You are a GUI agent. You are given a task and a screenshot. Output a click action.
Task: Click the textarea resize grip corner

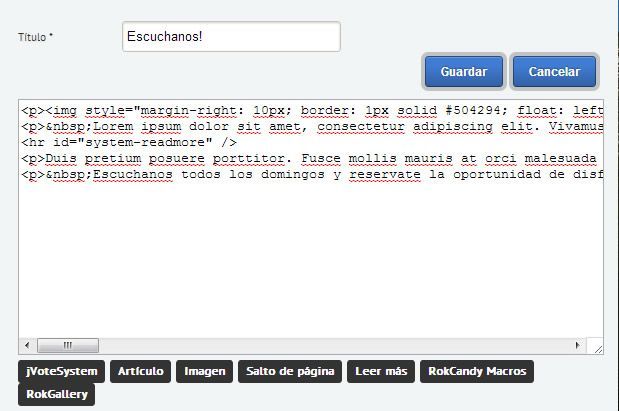(598, 348)
